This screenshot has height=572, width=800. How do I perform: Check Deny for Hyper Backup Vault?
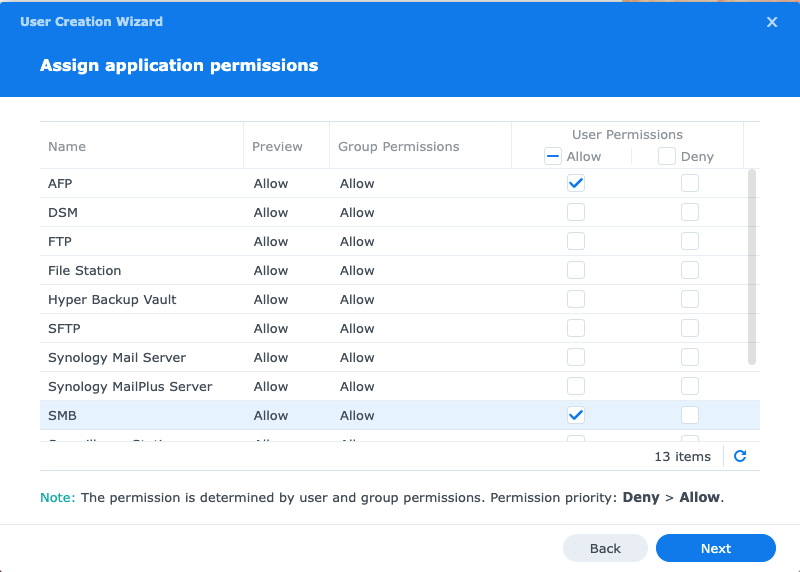690,300
